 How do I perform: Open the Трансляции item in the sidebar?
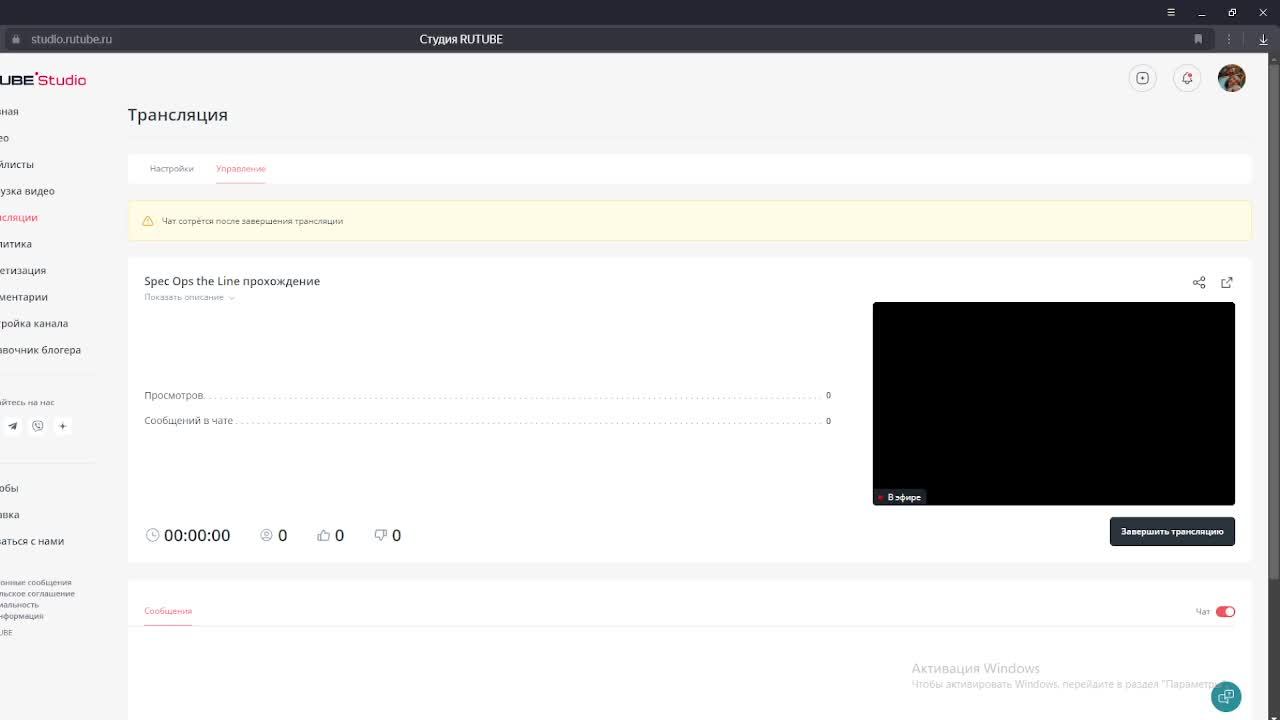click(x=19, y=217)
